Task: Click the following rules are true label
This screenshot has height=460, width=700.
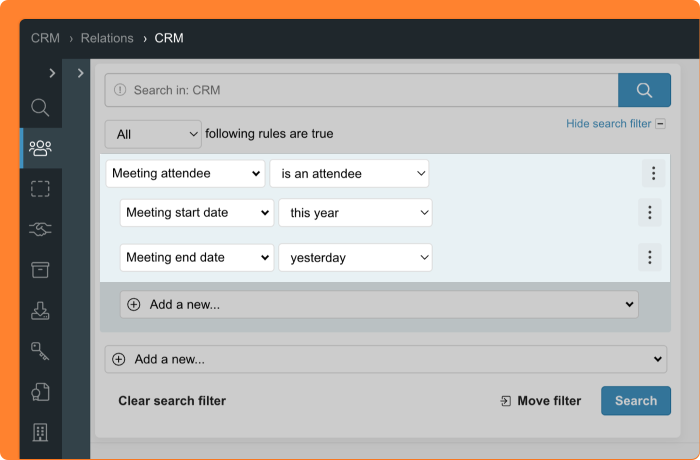Action: click(269, 134)
